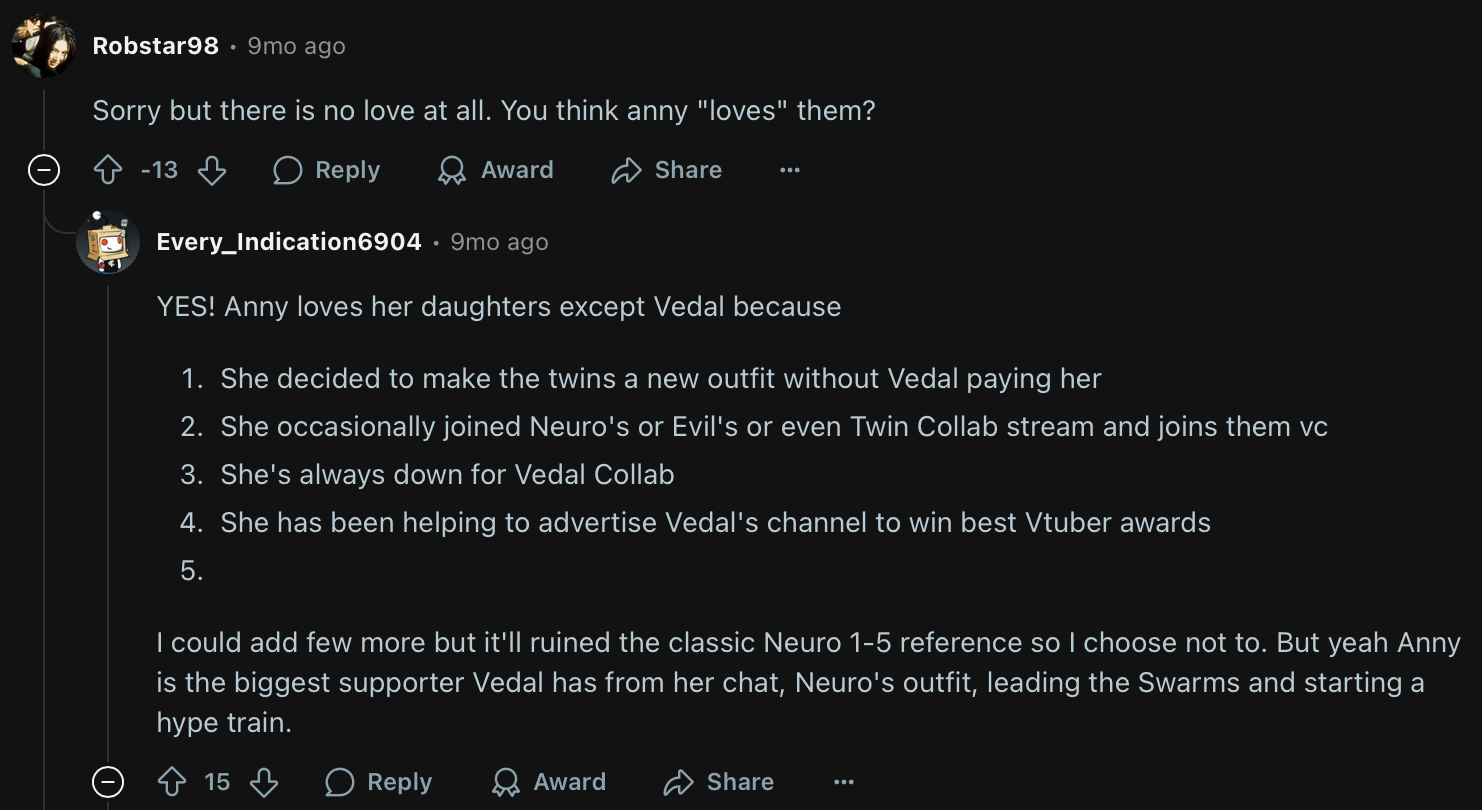Reply to Every_Indication6904's comment
Viewport: 1482px width, 810px height.
[x=379, y=782]
